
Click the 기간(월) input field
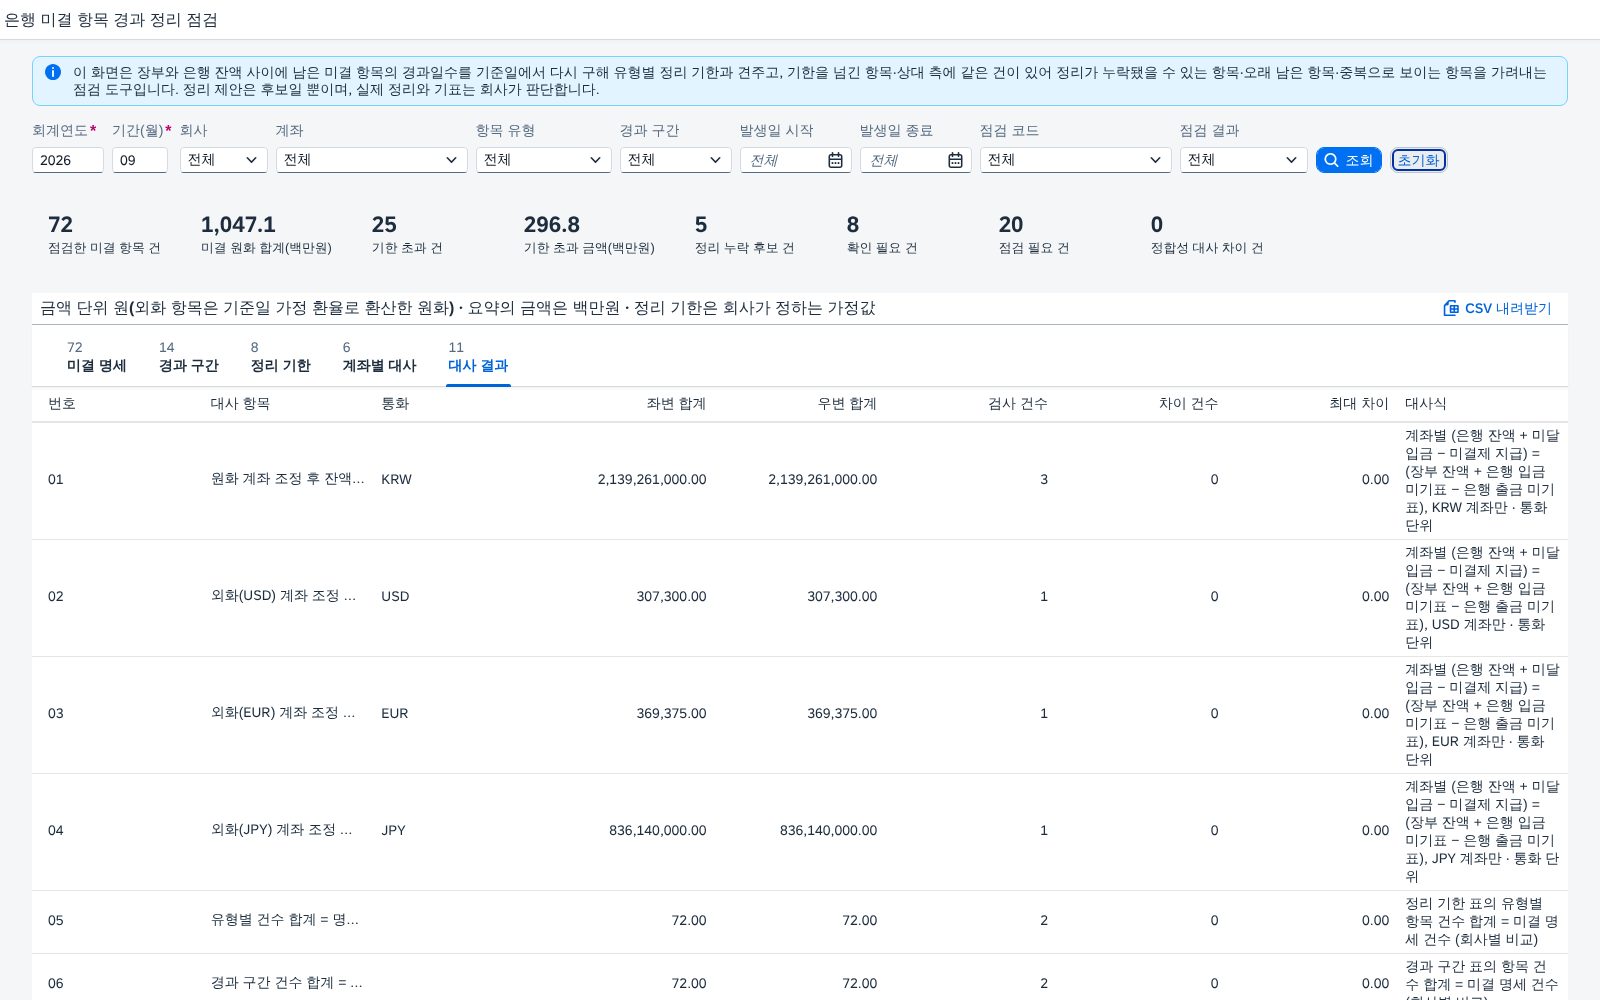140,160
